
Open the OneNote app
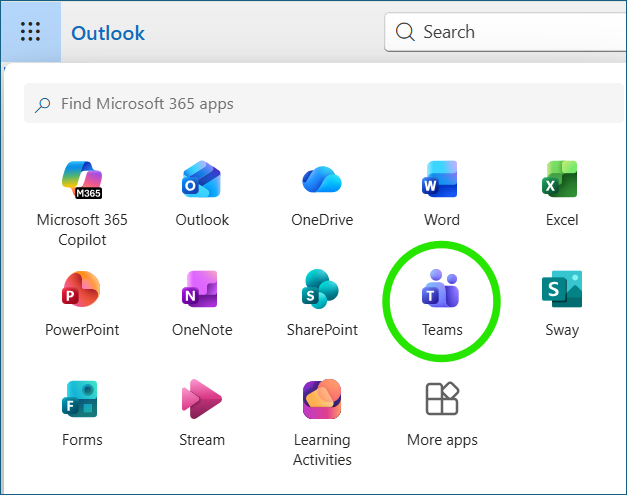(202, 304)
